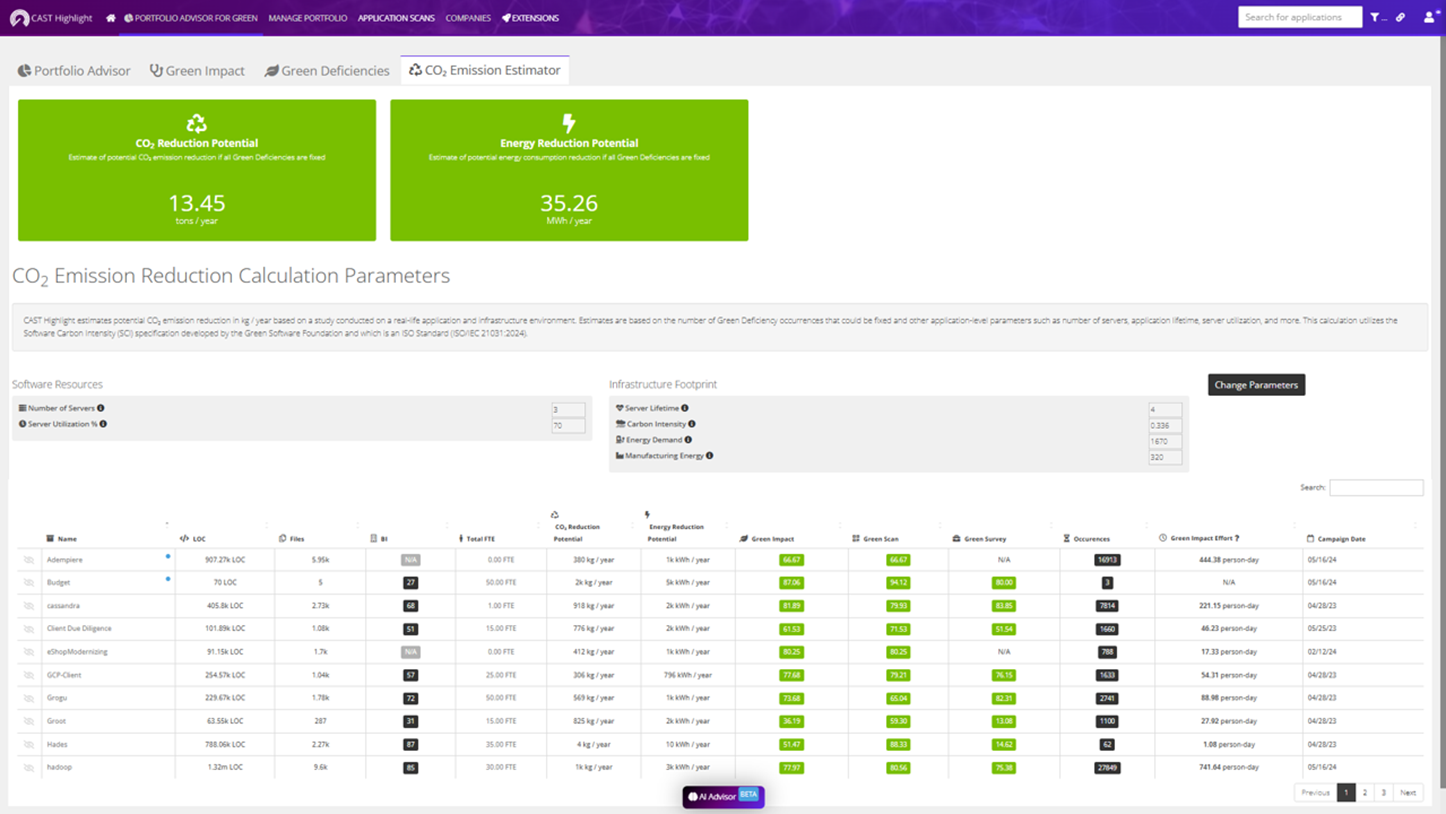Open the filter dropdown beside application search
This screenshot has width=1446, height=814.
point(1378,18)
